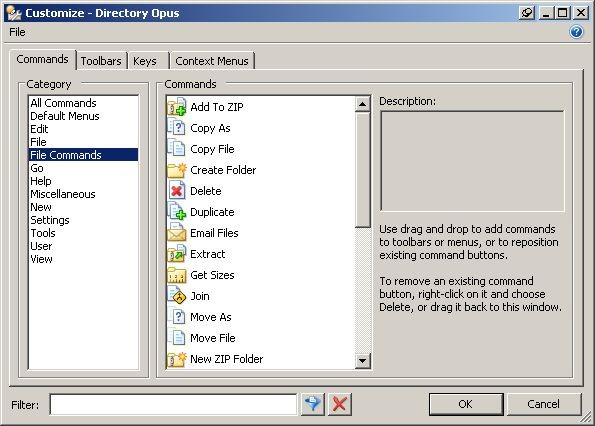Click the Create Folder icon
Screen dimensions: 595x426
[177, 170]
